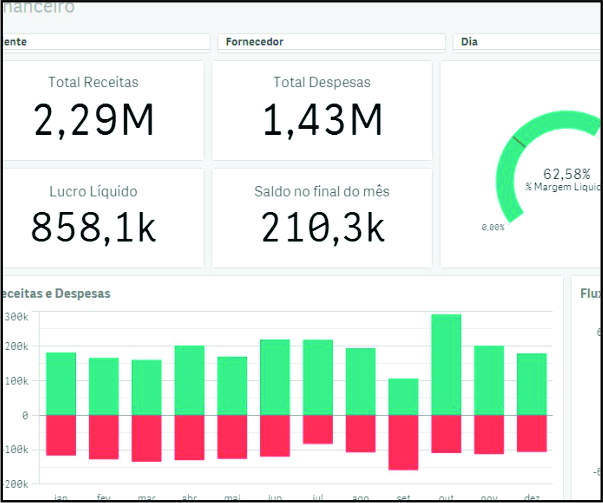Click the 0,00% gauge minimum label

point(493,227)
